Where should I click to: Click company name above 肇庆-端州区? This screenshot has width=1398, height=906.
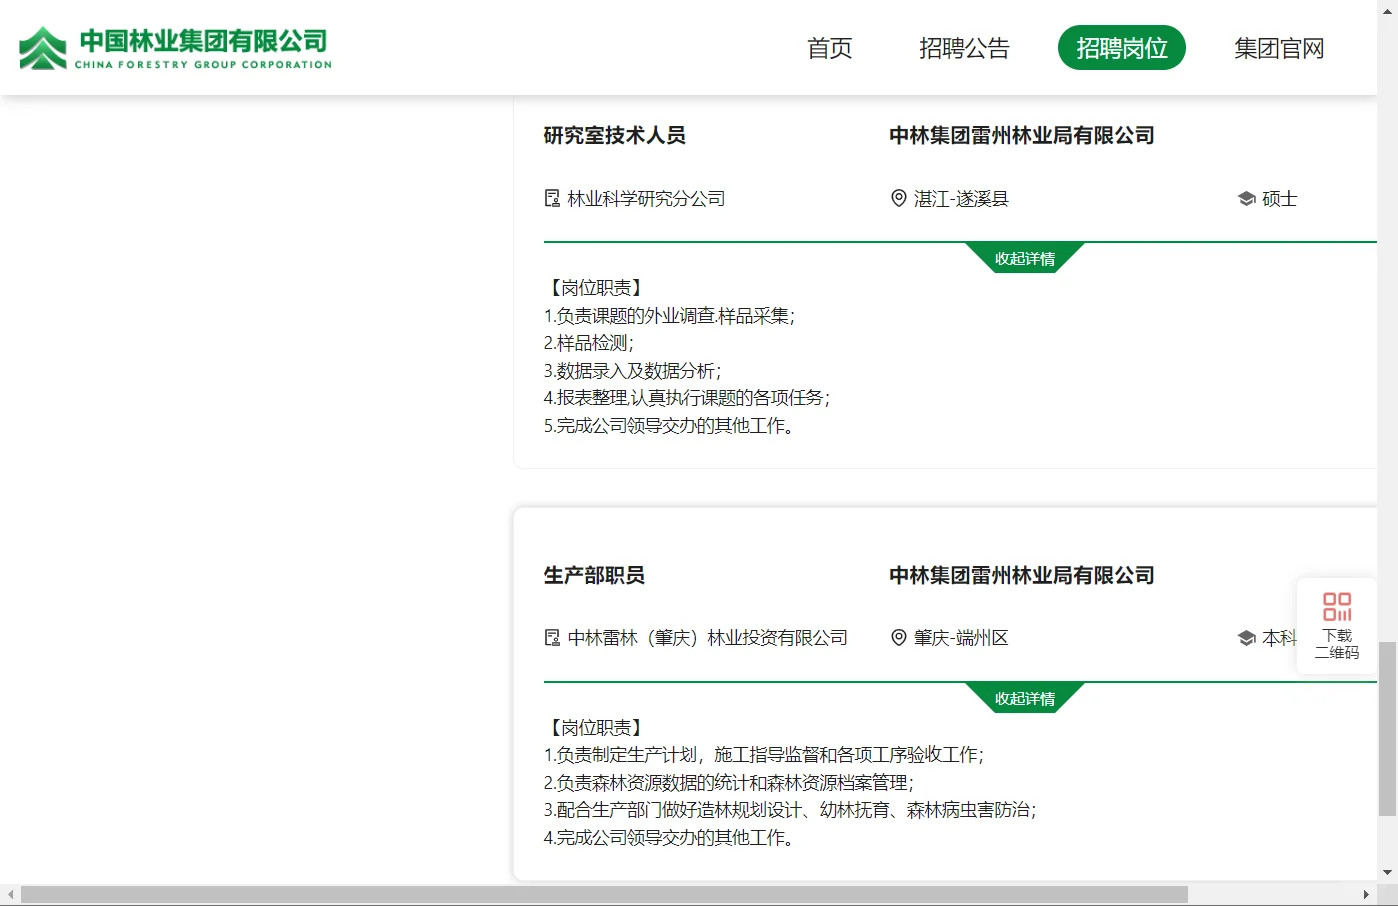[1022, 575]
